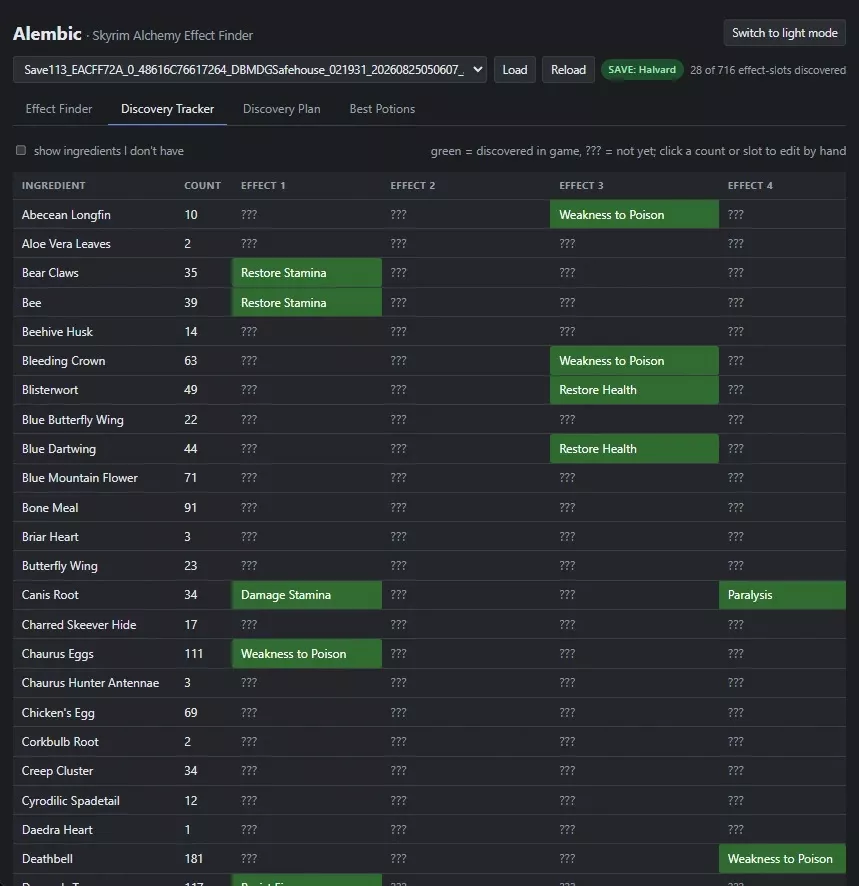
Task: Click the EFFECT 2 column header
Action: tap(413, 185)
